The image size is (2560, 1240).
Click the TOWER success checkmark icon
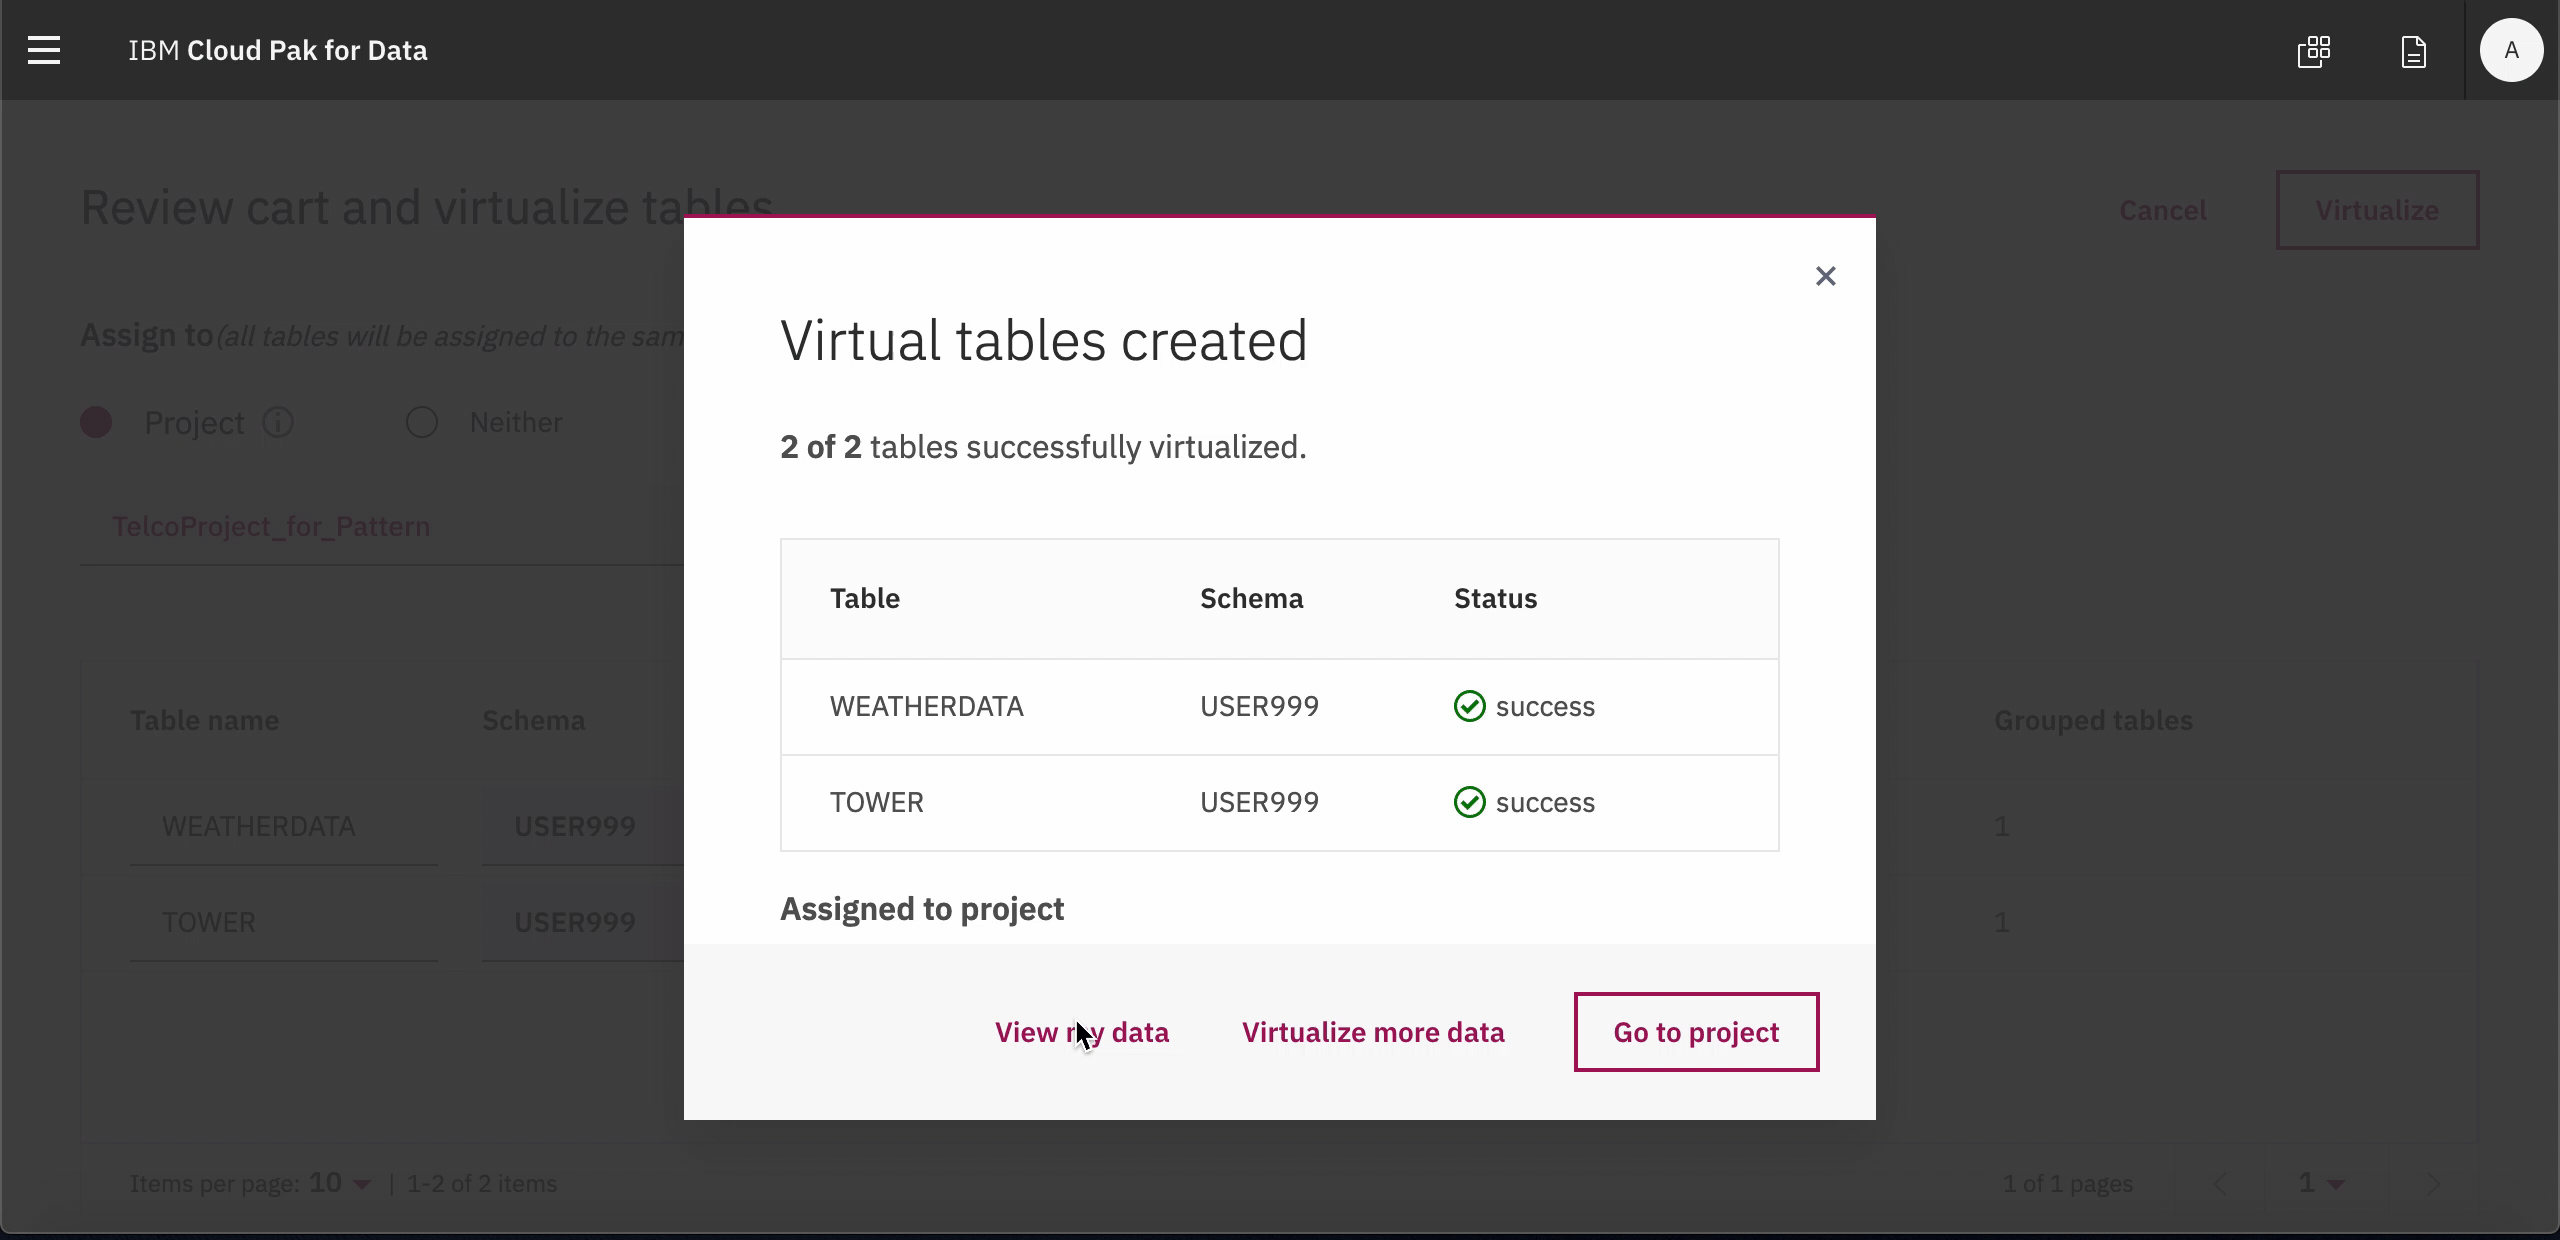tap(1469, 802)
